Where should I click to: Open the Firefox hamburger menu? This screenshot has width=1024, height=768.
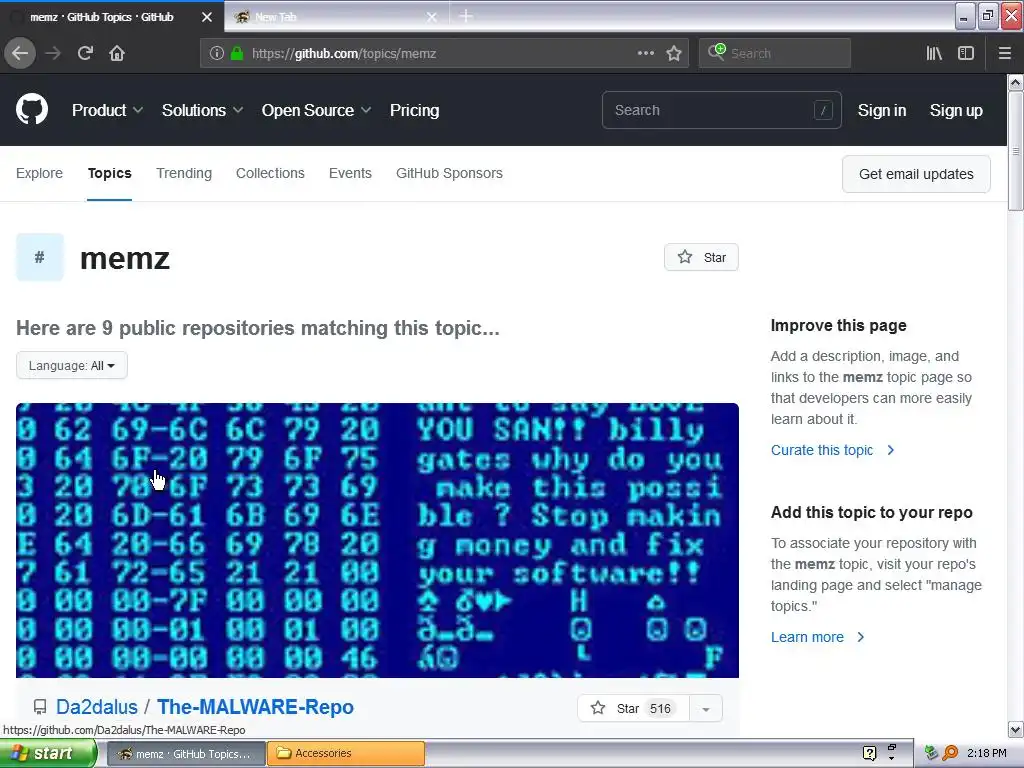pos(1005,53)
